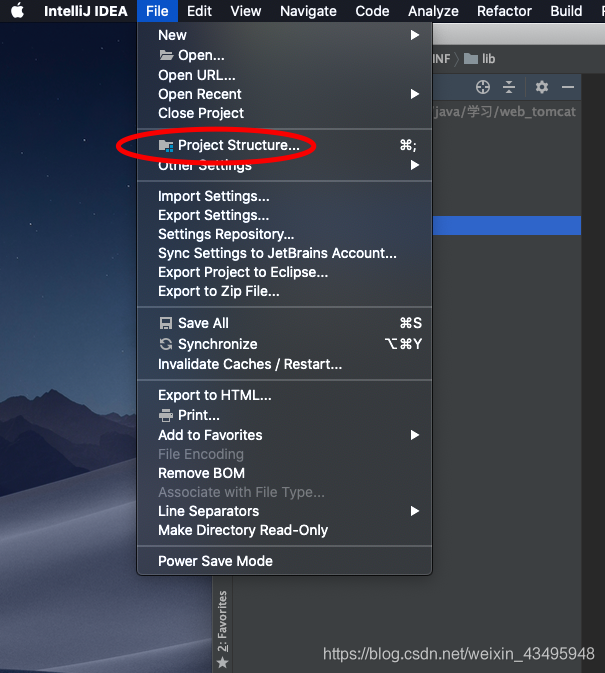This screenshot has width=605, height=673.
Task: Open the Navigate menu
Action: pyautogui.click(x=308, y=11)
